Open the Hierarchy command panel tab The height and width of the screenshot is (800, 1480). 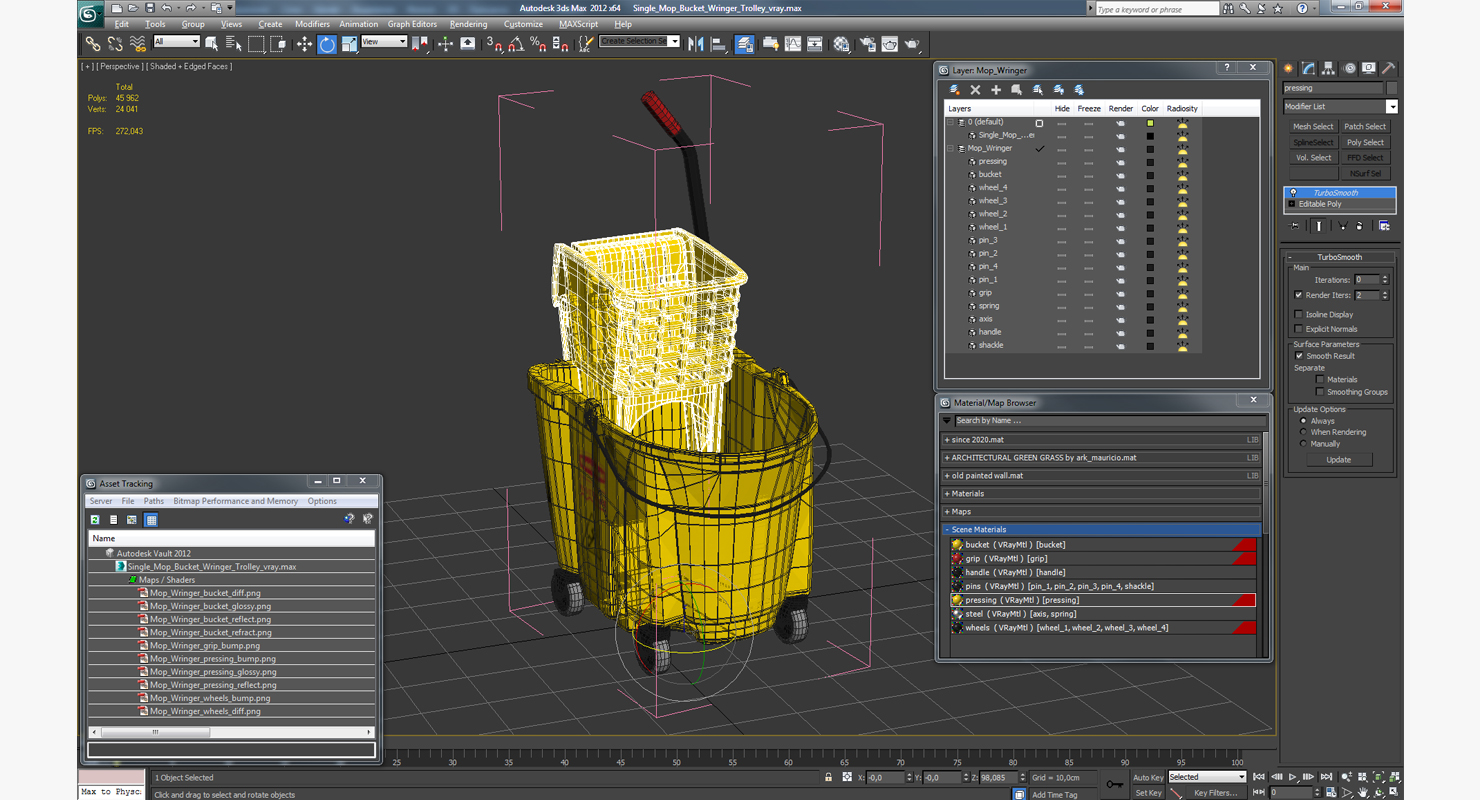pos(1329,69)
